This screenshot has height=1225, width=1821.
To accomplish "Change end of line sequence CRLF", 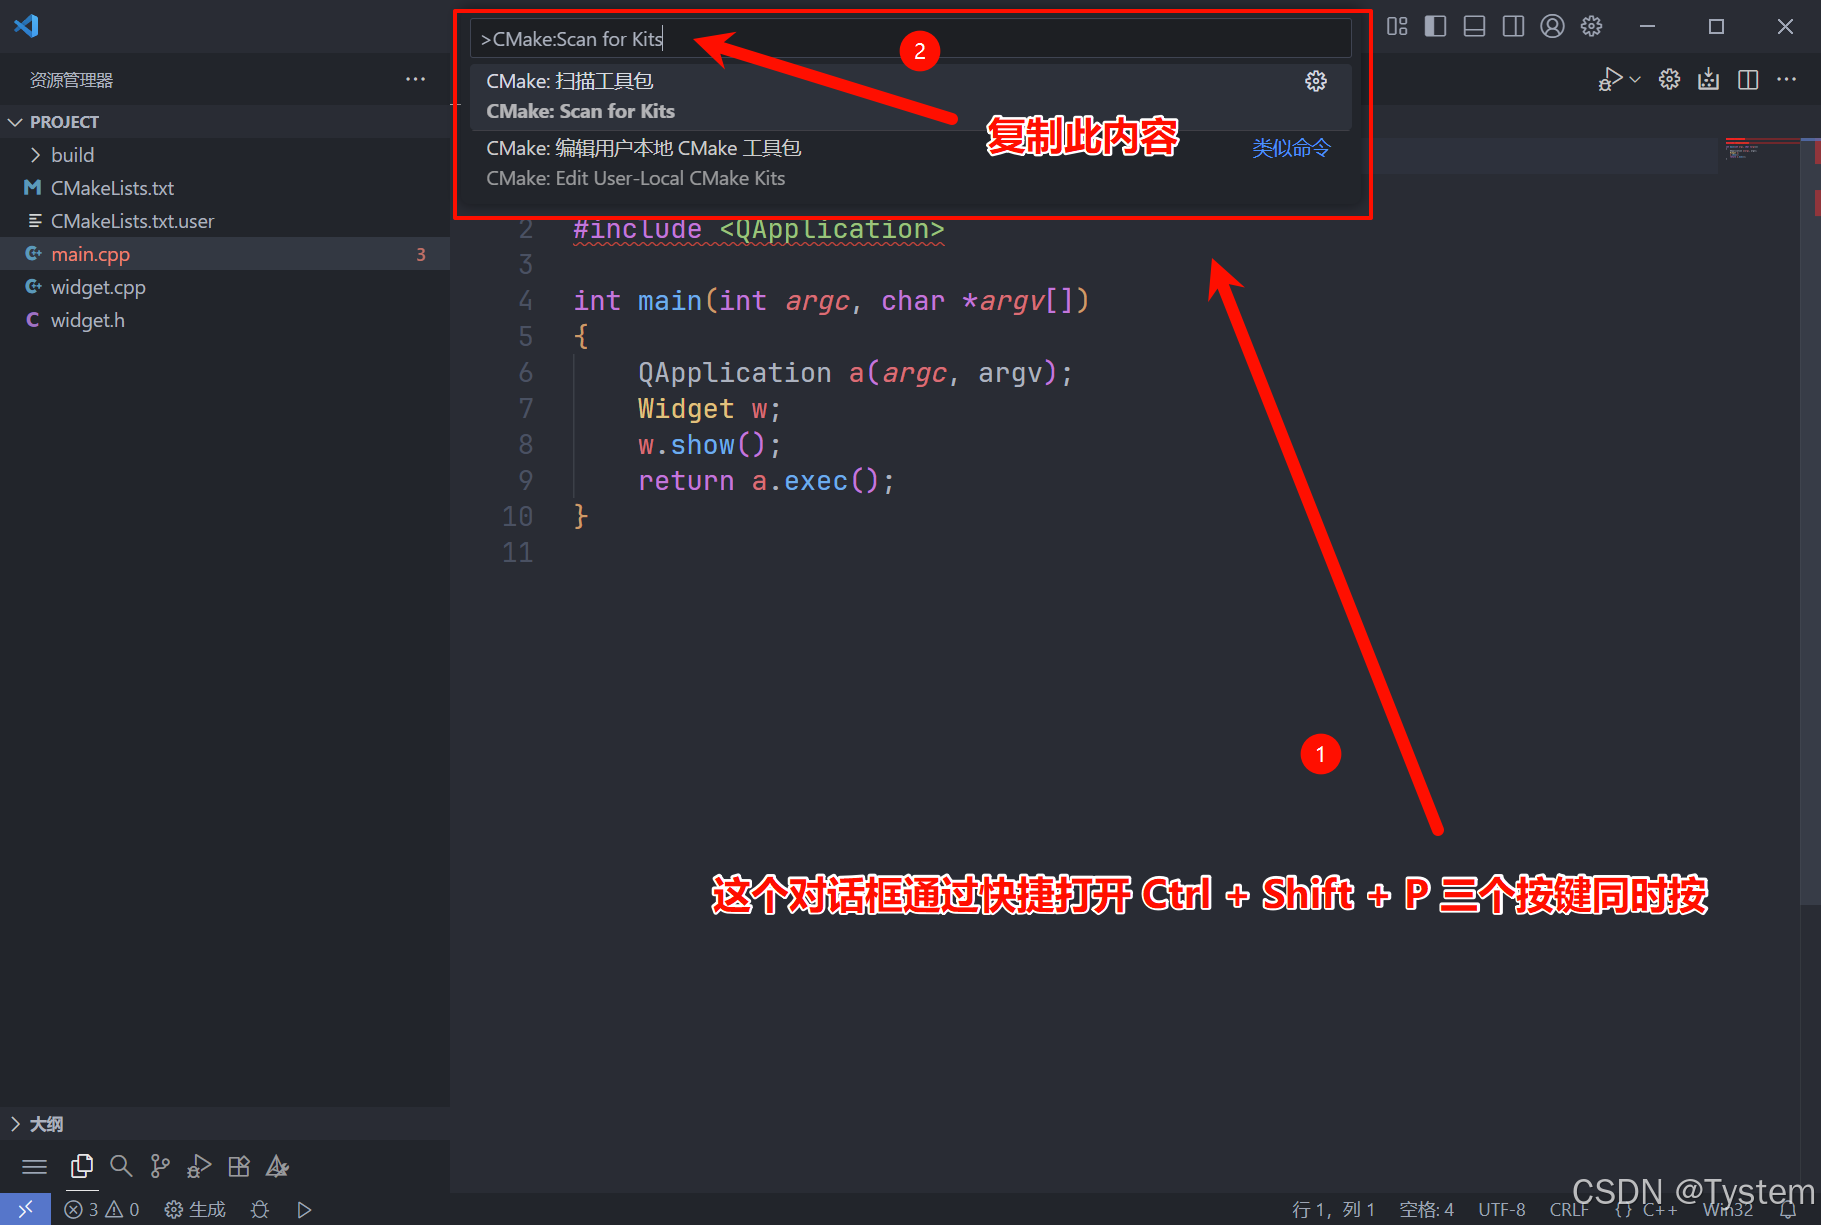I will pyautogui.click(x=1569, y=1209).
